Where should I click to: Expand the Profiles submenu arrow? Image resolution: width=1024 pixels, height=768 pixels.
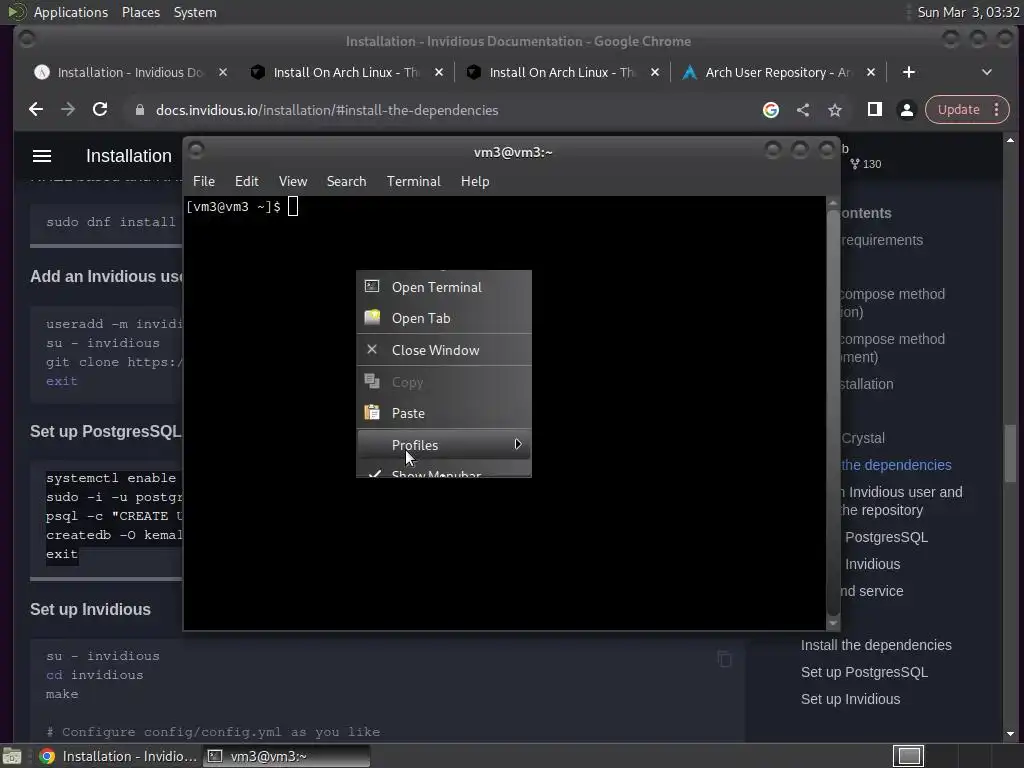coord(517,445)
